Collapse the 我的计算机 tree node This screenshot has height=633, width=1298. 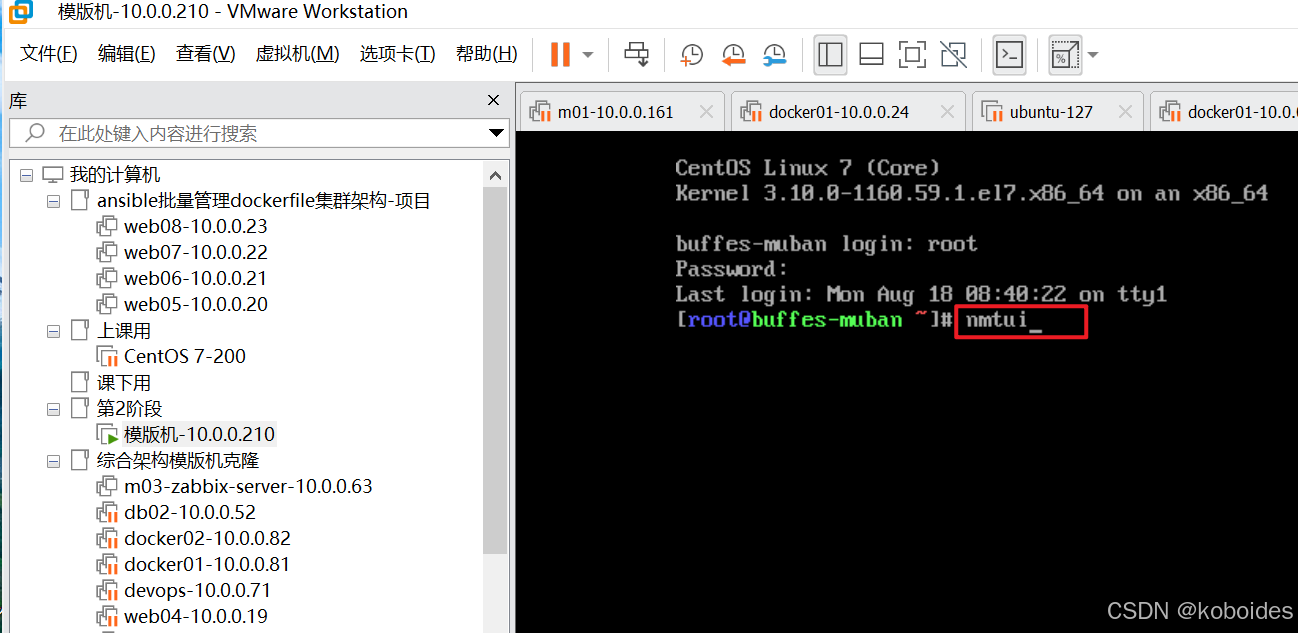26,175
